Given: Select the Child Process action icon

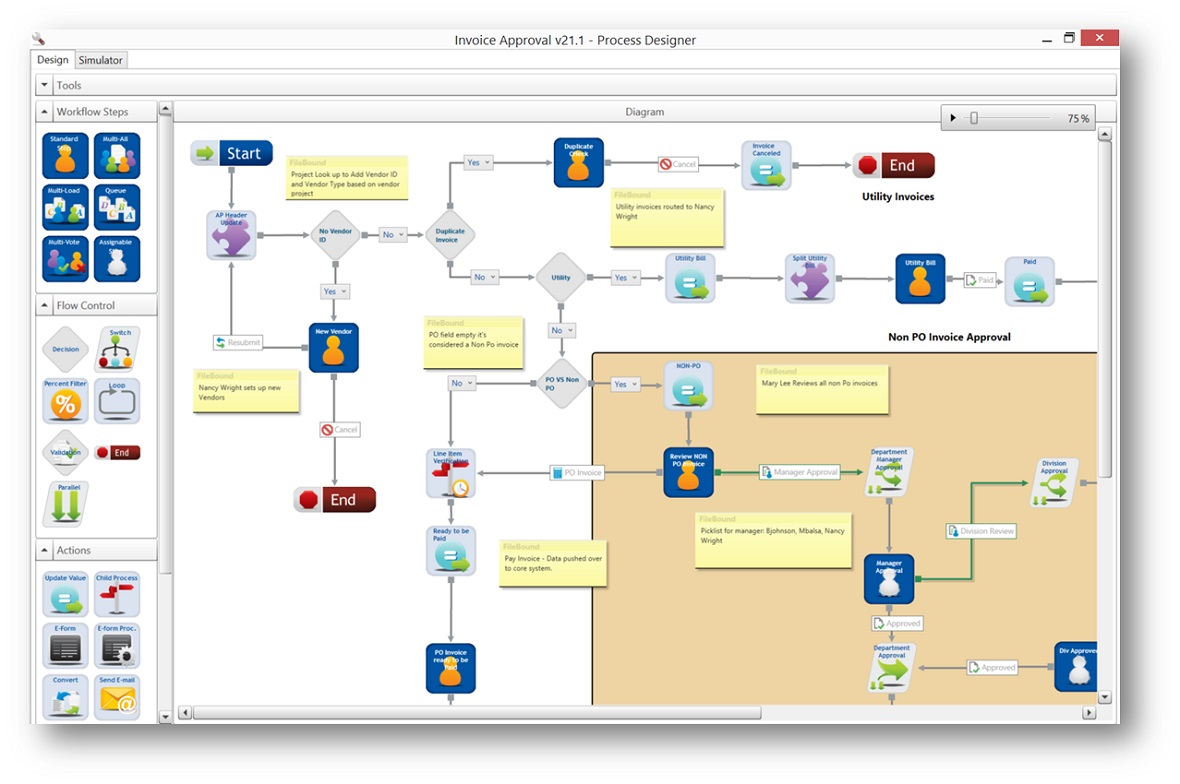Looking at the screenshot, I should pos(117,593).
